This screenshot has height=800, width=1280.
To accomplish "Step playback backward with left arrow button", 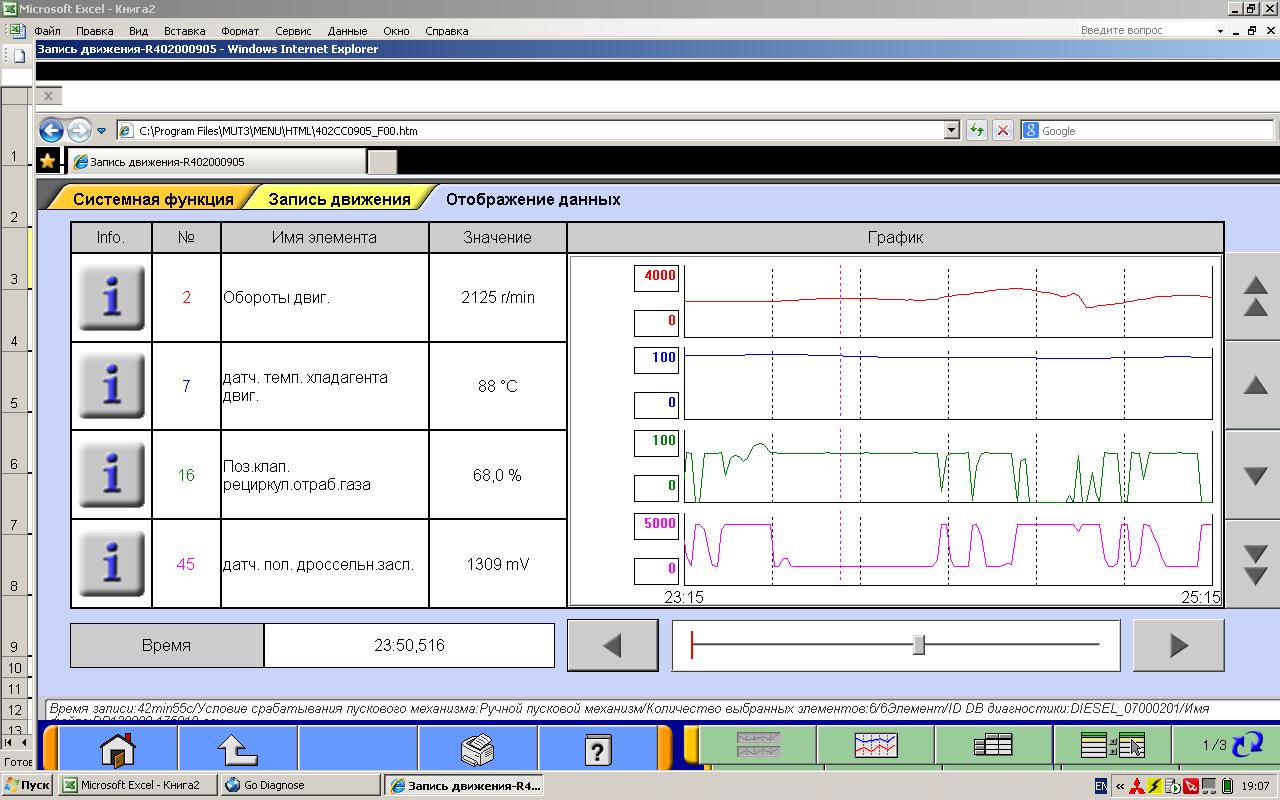I will click(x=612, y=645).
